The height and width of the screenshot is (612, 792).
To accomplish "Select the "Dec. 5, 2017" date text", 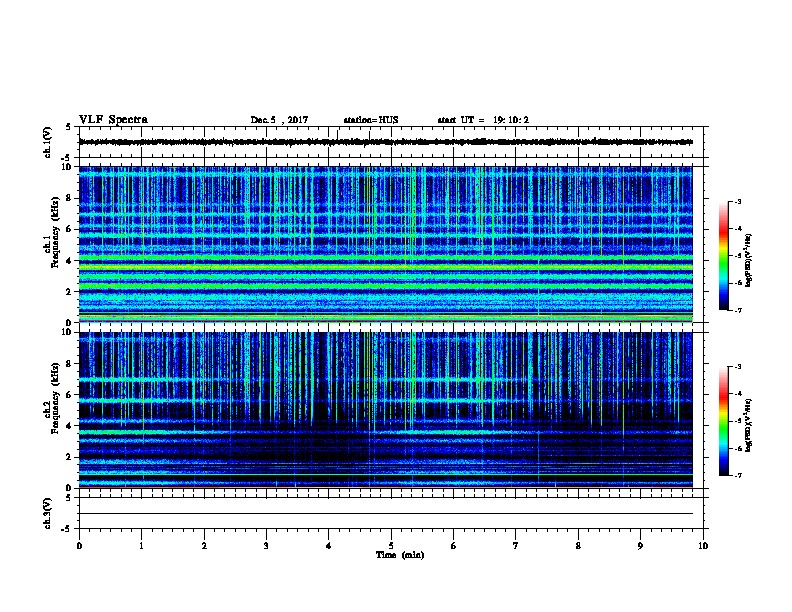I will click(x=279, y=120).
